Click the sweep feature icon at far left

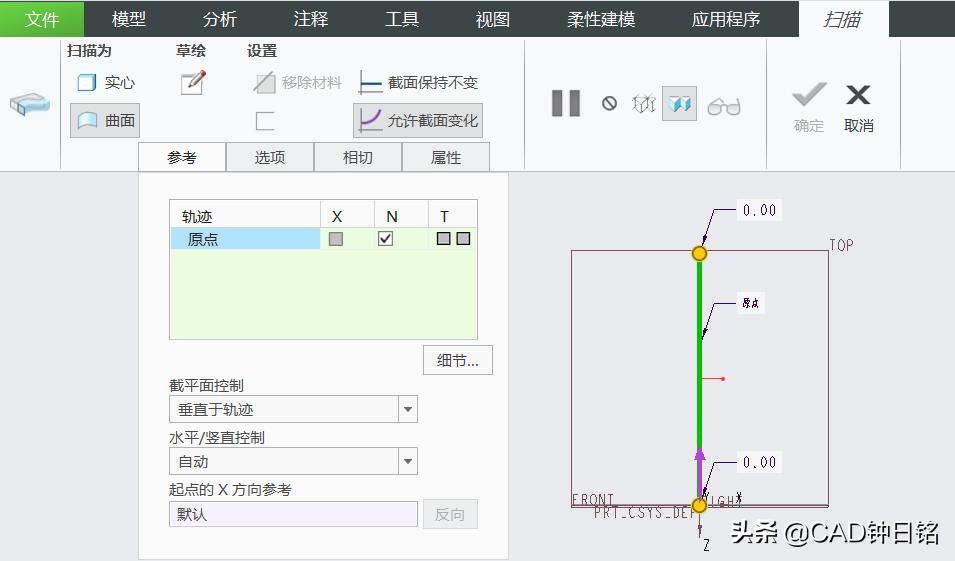(x=29, y=104)
